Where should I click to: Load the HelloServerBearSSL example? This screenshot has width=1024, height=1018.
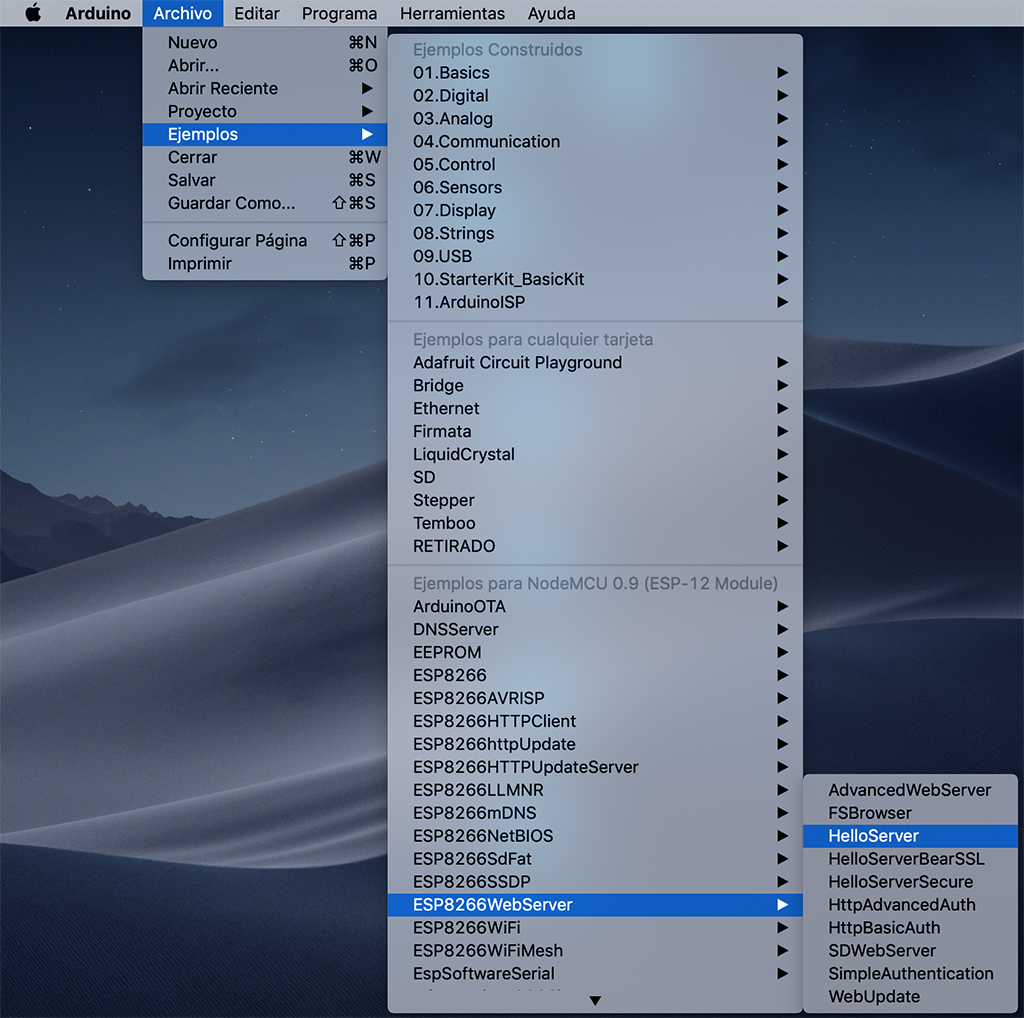[x=910, y=859]
